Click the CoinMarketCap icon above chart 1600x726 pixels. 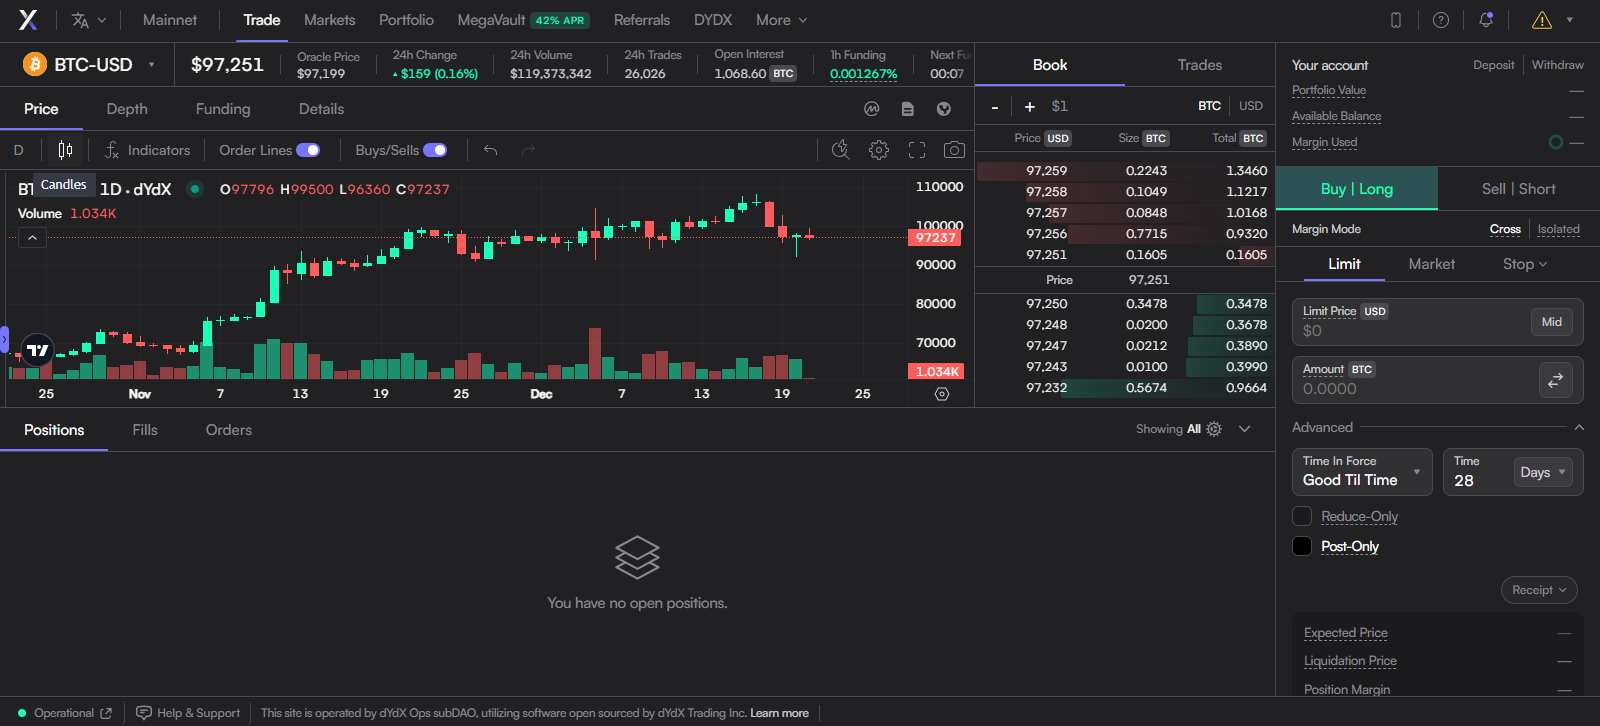tap(872, 109)
